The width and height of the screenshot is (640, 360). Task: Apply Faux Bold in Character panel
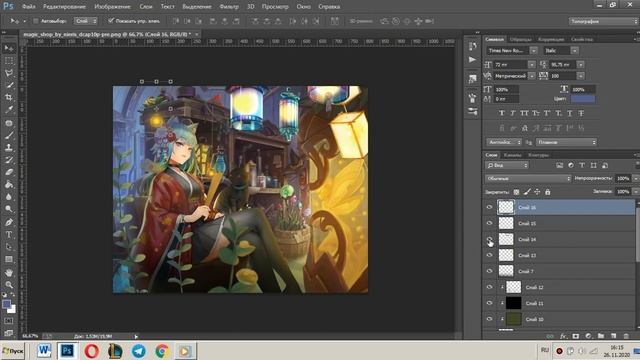[502, 113]
